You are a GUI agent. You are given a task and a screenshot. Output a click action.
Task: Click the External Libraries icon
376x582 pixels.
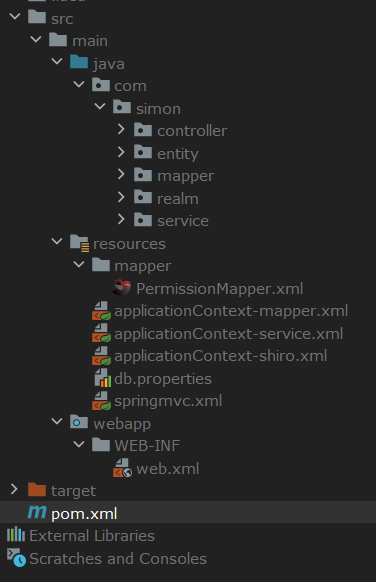(x=16, y=534)
